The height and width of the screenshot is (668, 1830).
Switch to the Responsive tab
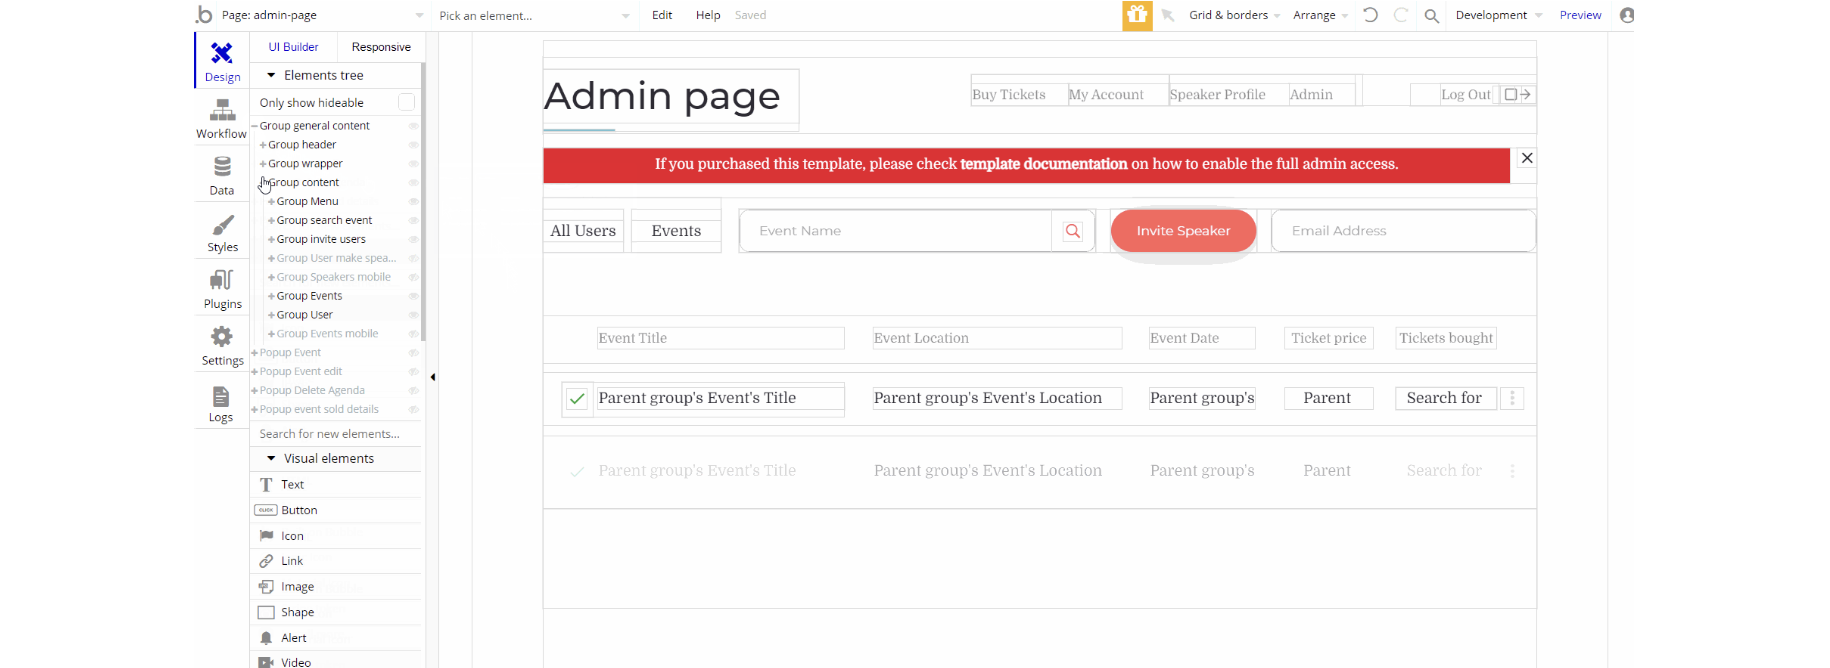(x=381, y=47)
